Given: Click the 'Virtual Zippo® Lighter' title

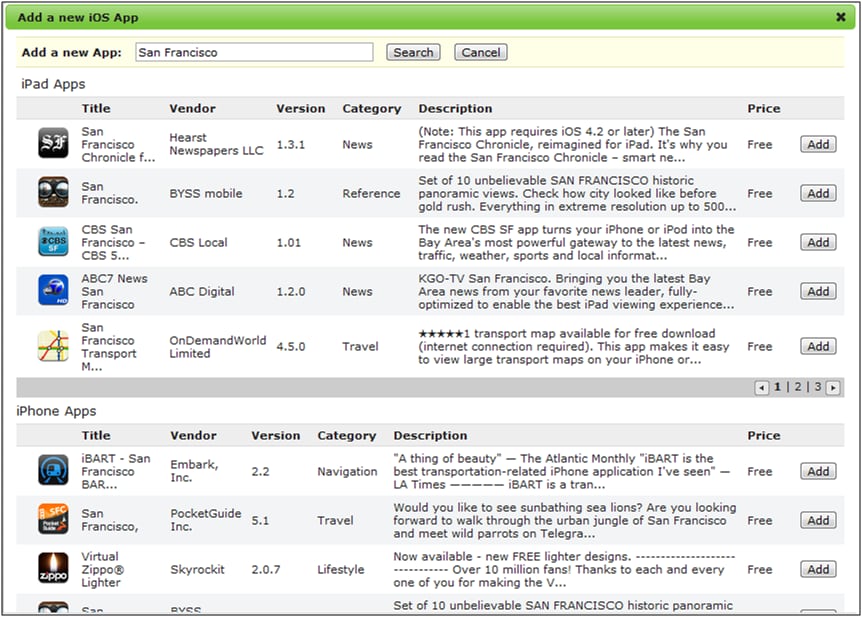Looking at the screenshot, I should click(x=102, y=569).
